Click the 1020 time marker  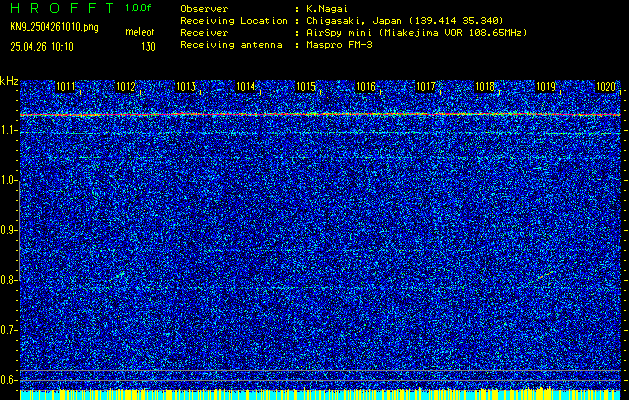pos(606,87)
